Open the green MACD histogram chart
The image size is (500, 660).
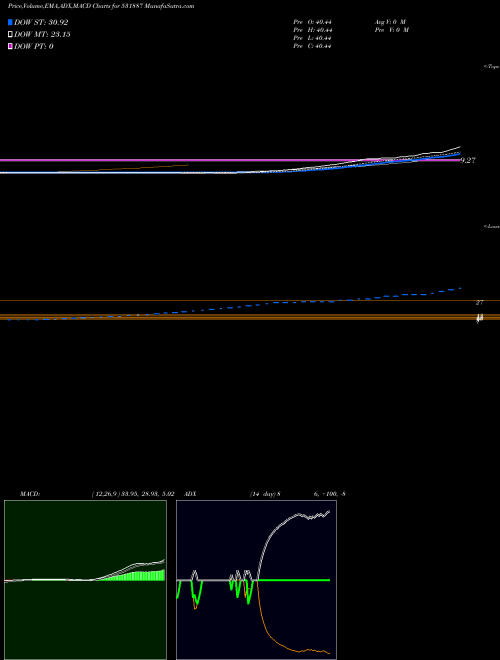(x=85, y=580)
